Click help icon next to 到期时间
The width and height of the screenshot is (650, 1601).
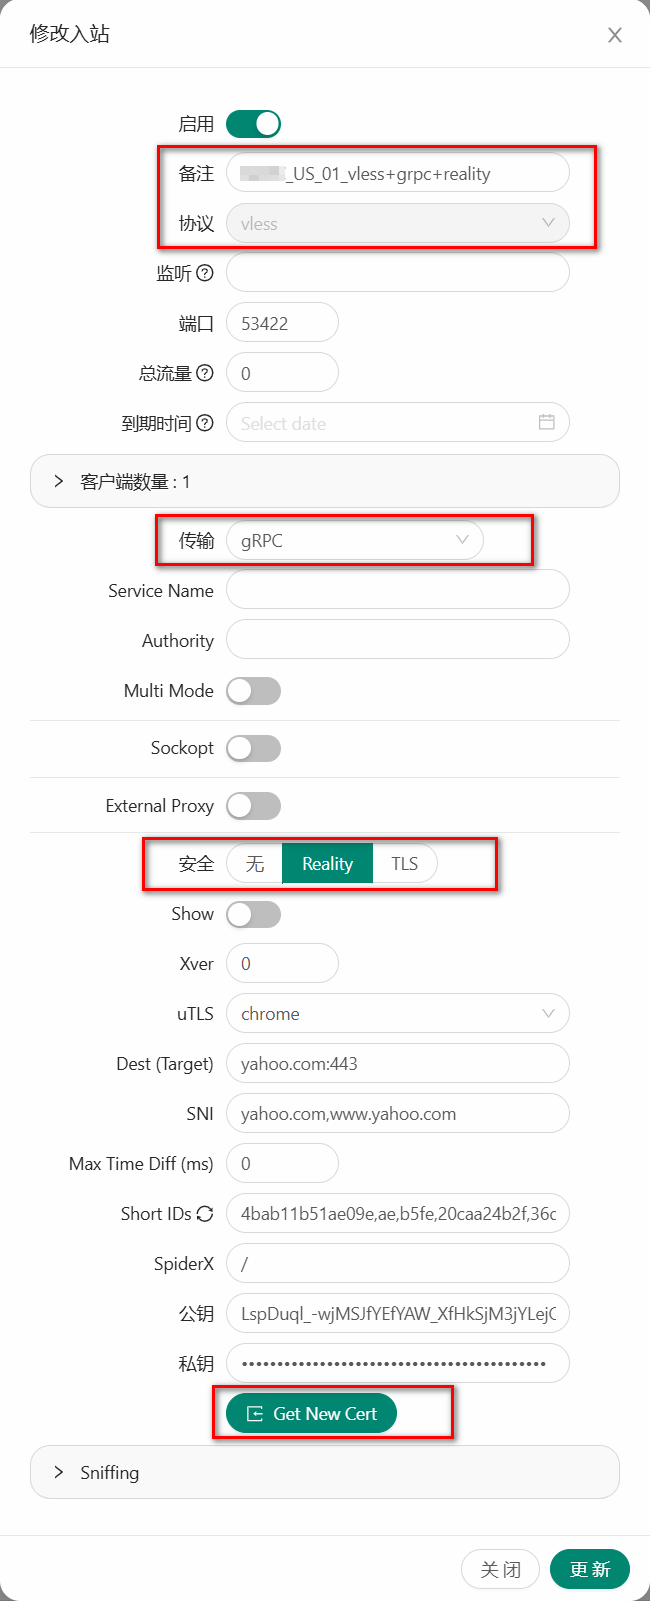(205, 423)
